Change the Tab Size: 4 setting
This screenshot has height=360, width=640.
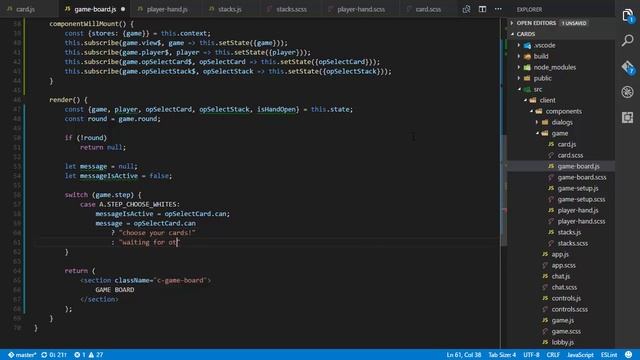click(x=502, y=355)
